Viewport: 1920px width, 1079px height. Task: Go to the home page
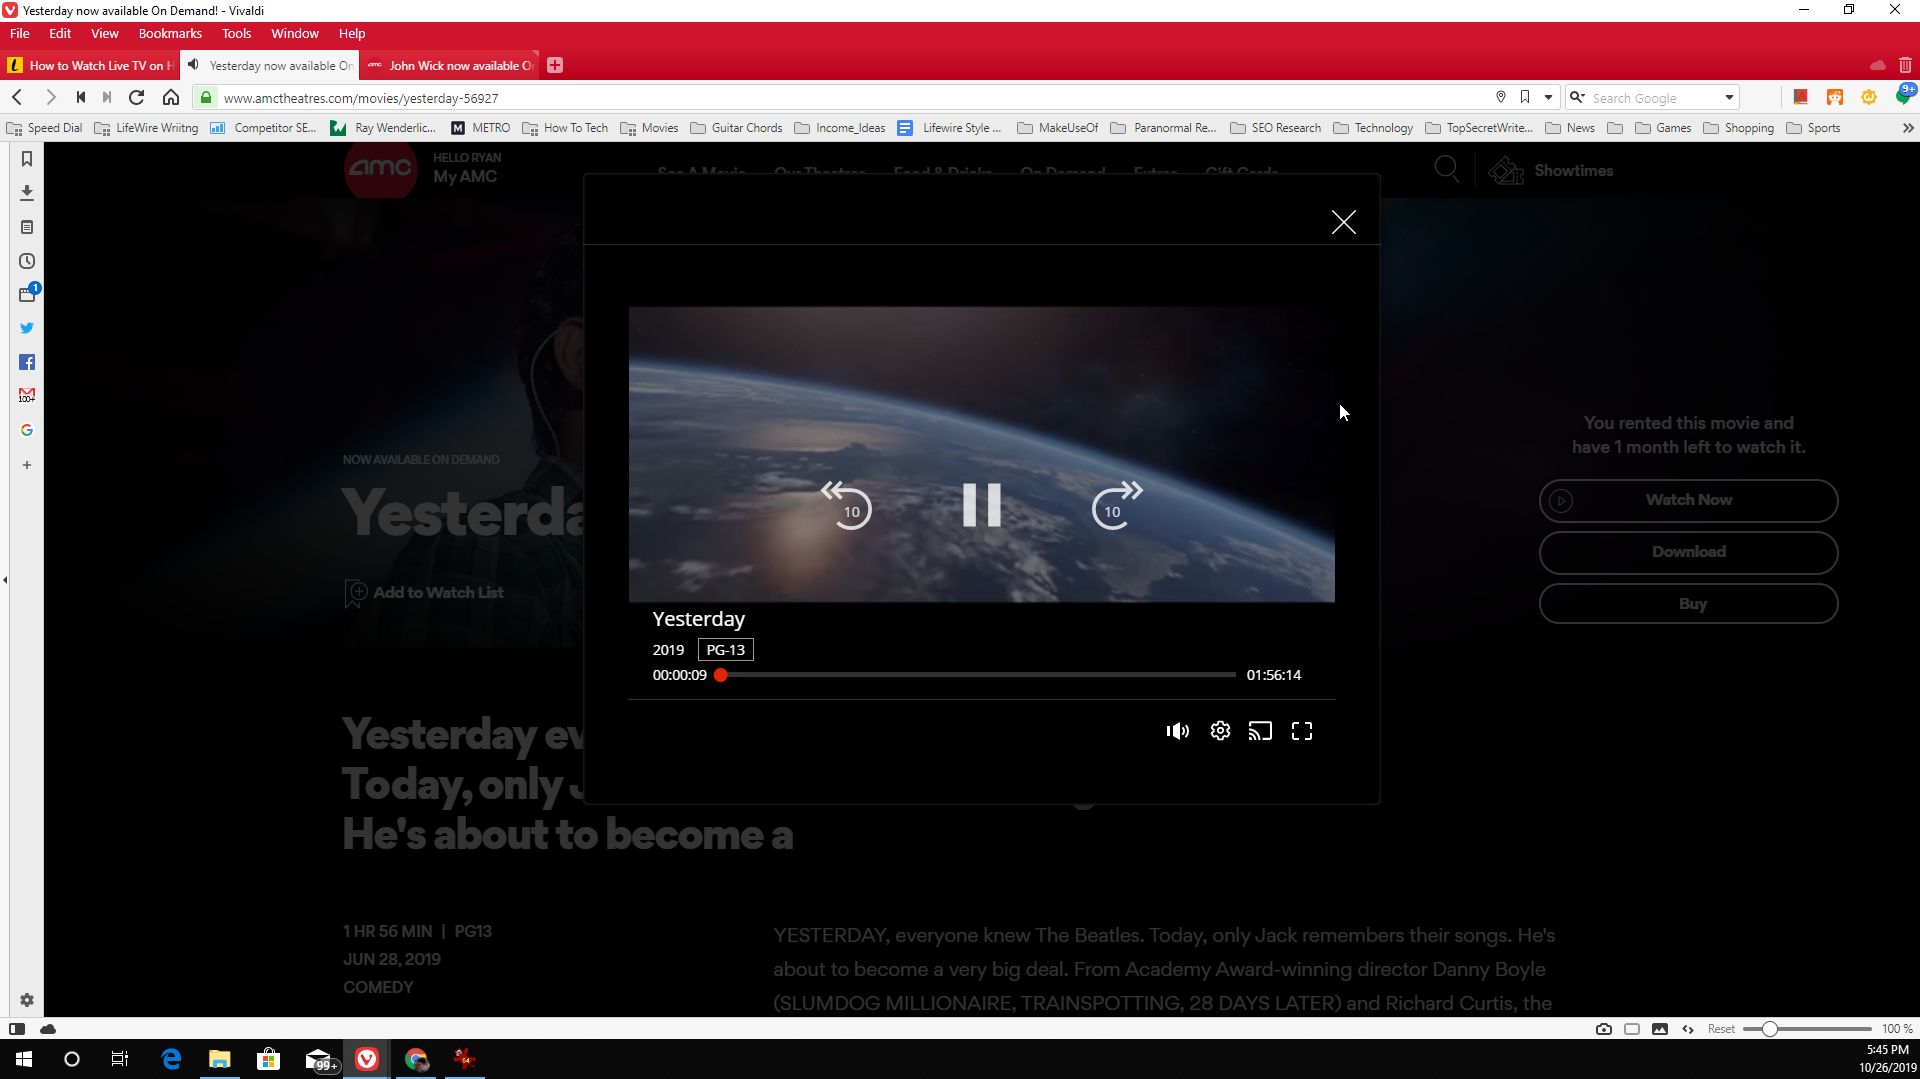[x=171, y=97]
